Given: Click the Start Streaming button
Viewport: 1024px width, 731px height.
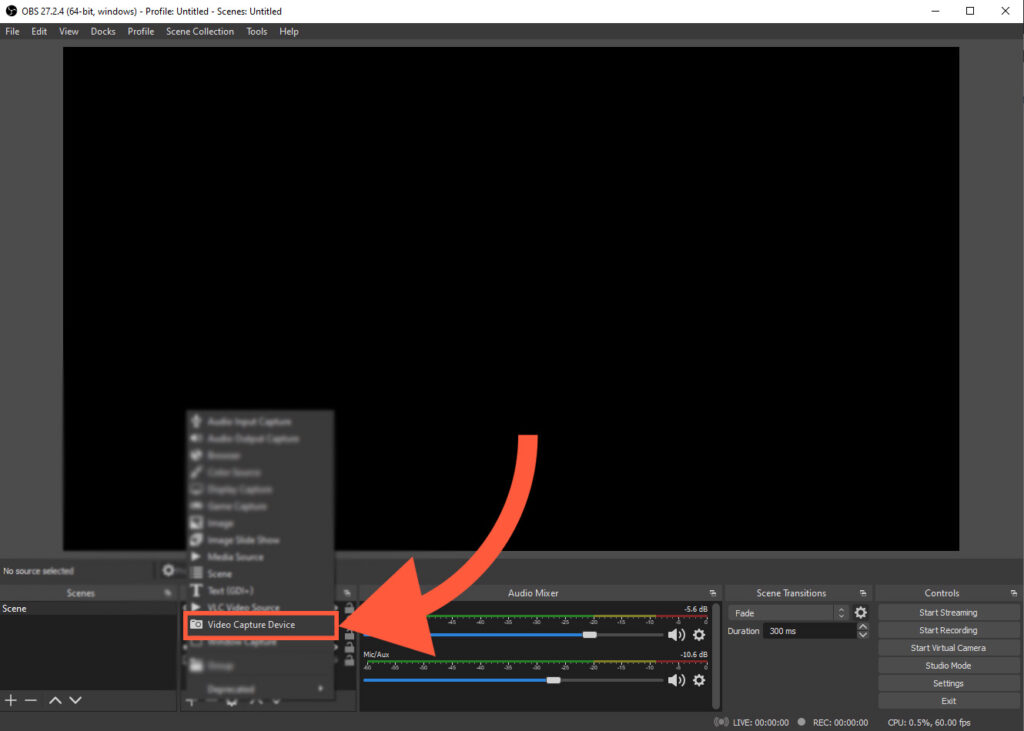Looking at the screenshot, I should pyautogui.click(x=946, y=611).
